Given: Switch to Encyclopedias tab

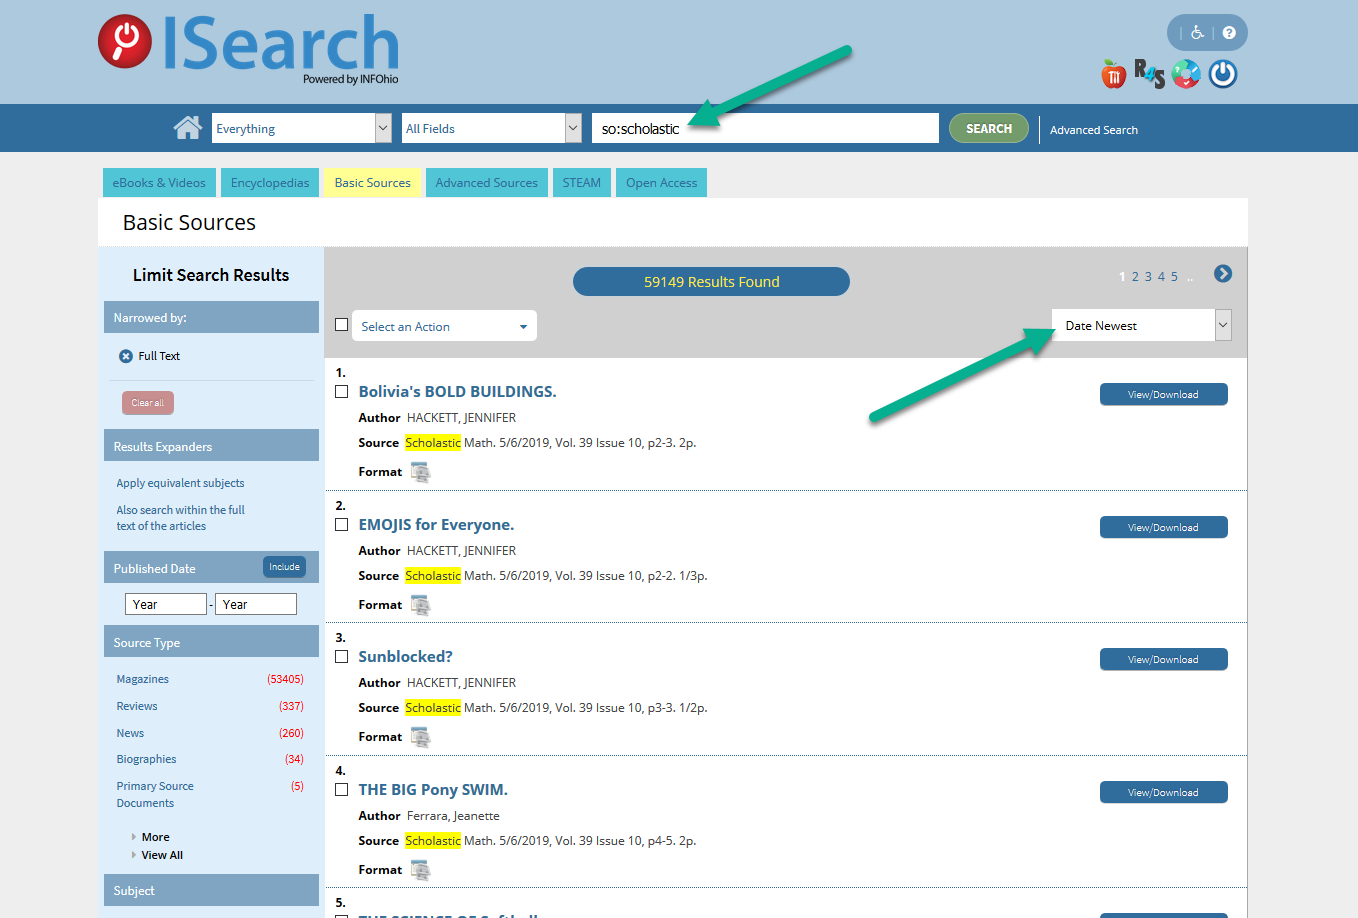Looking at the screenshot, I should 270,183.
